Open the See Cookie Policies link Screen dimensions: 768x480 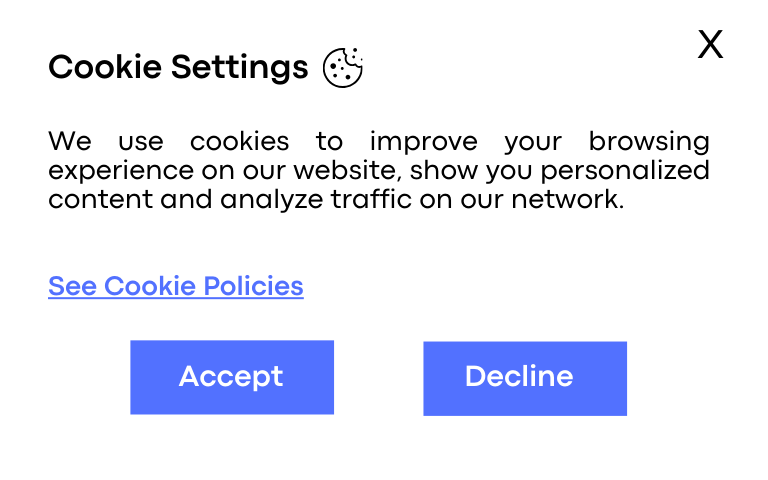176,286
